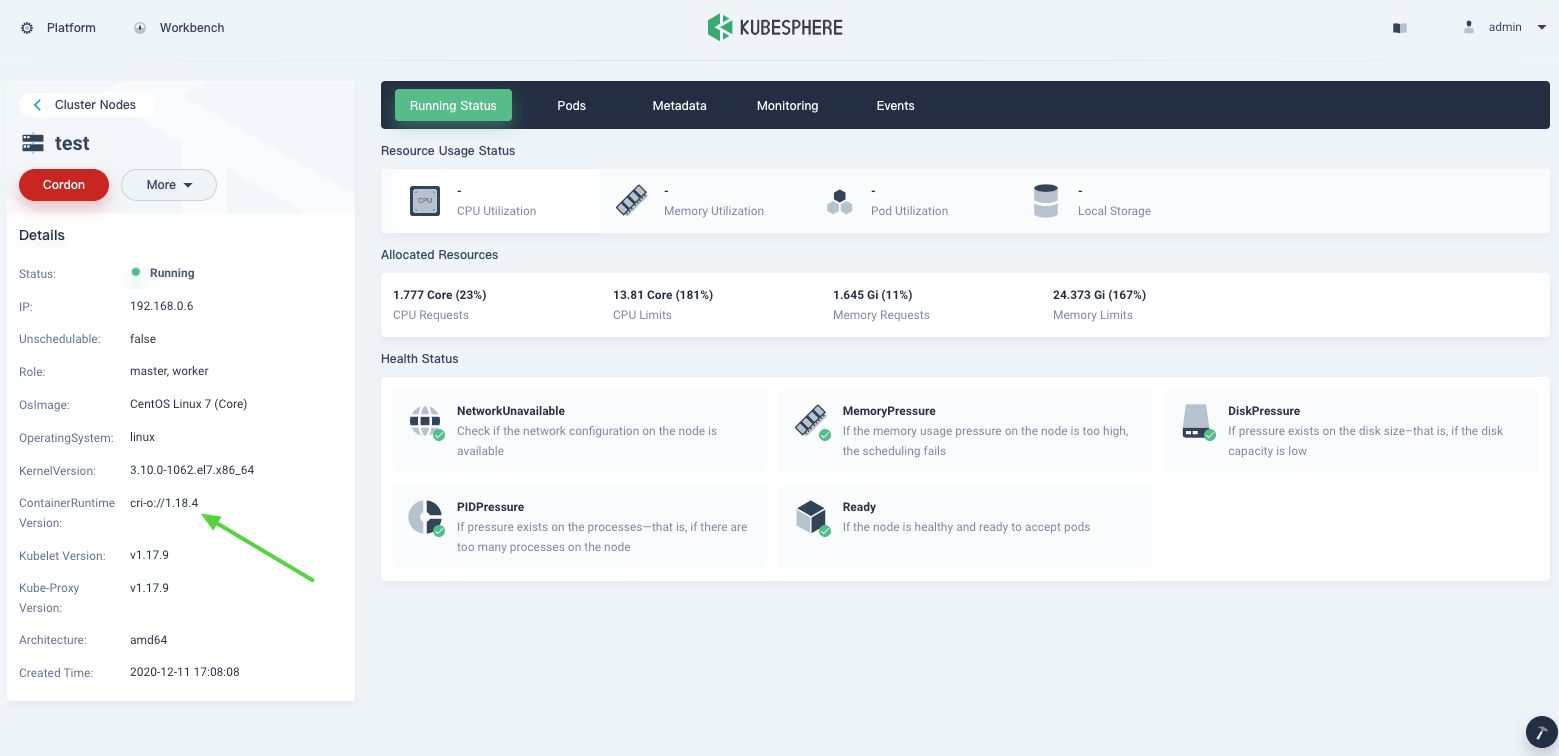Click the Allocated Resources heading
The height and width of the screenshot is (756, 1559).
(440, 255)
